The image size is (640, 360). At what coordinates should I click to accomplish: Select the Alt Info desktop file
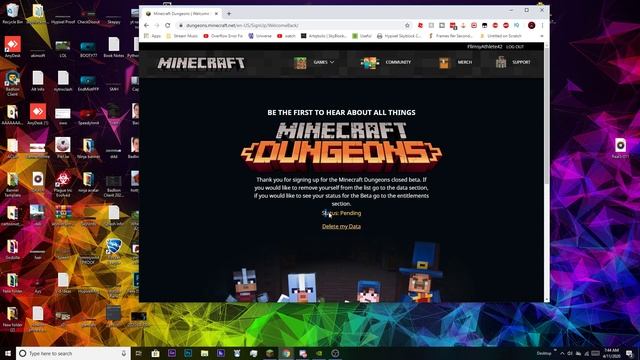point(38,81)
